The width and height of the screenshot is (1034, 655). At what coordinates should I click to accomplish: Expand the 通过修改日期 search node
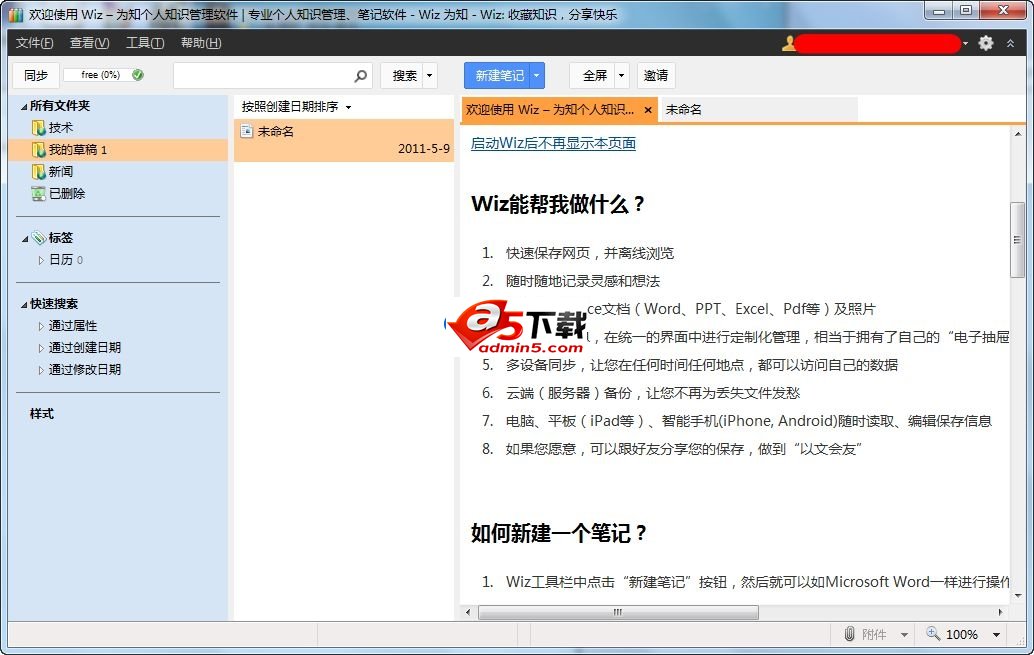pyautogui.click(x=41, y=370)
